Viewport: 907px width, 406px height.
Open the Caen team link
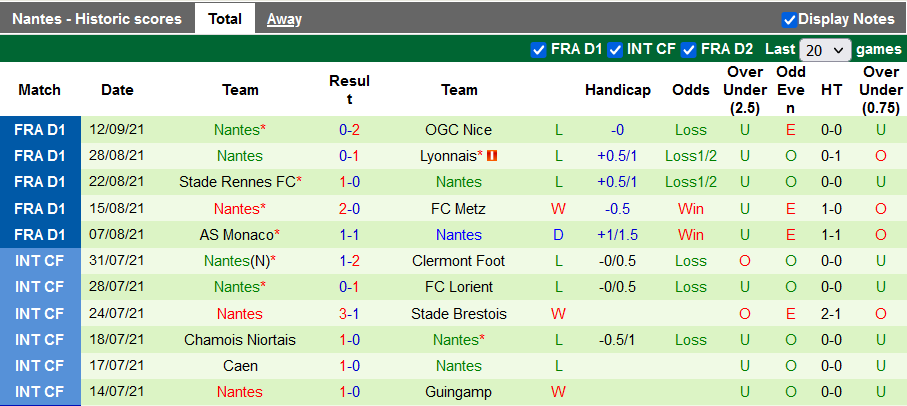[x=240, y=366]
